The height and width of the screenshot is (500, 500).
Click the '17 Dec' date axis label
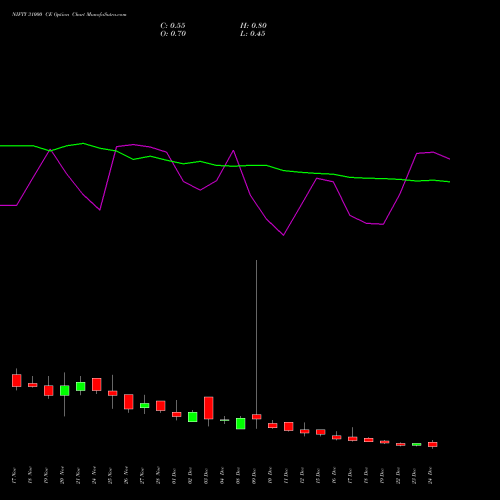tap(350, 476)
